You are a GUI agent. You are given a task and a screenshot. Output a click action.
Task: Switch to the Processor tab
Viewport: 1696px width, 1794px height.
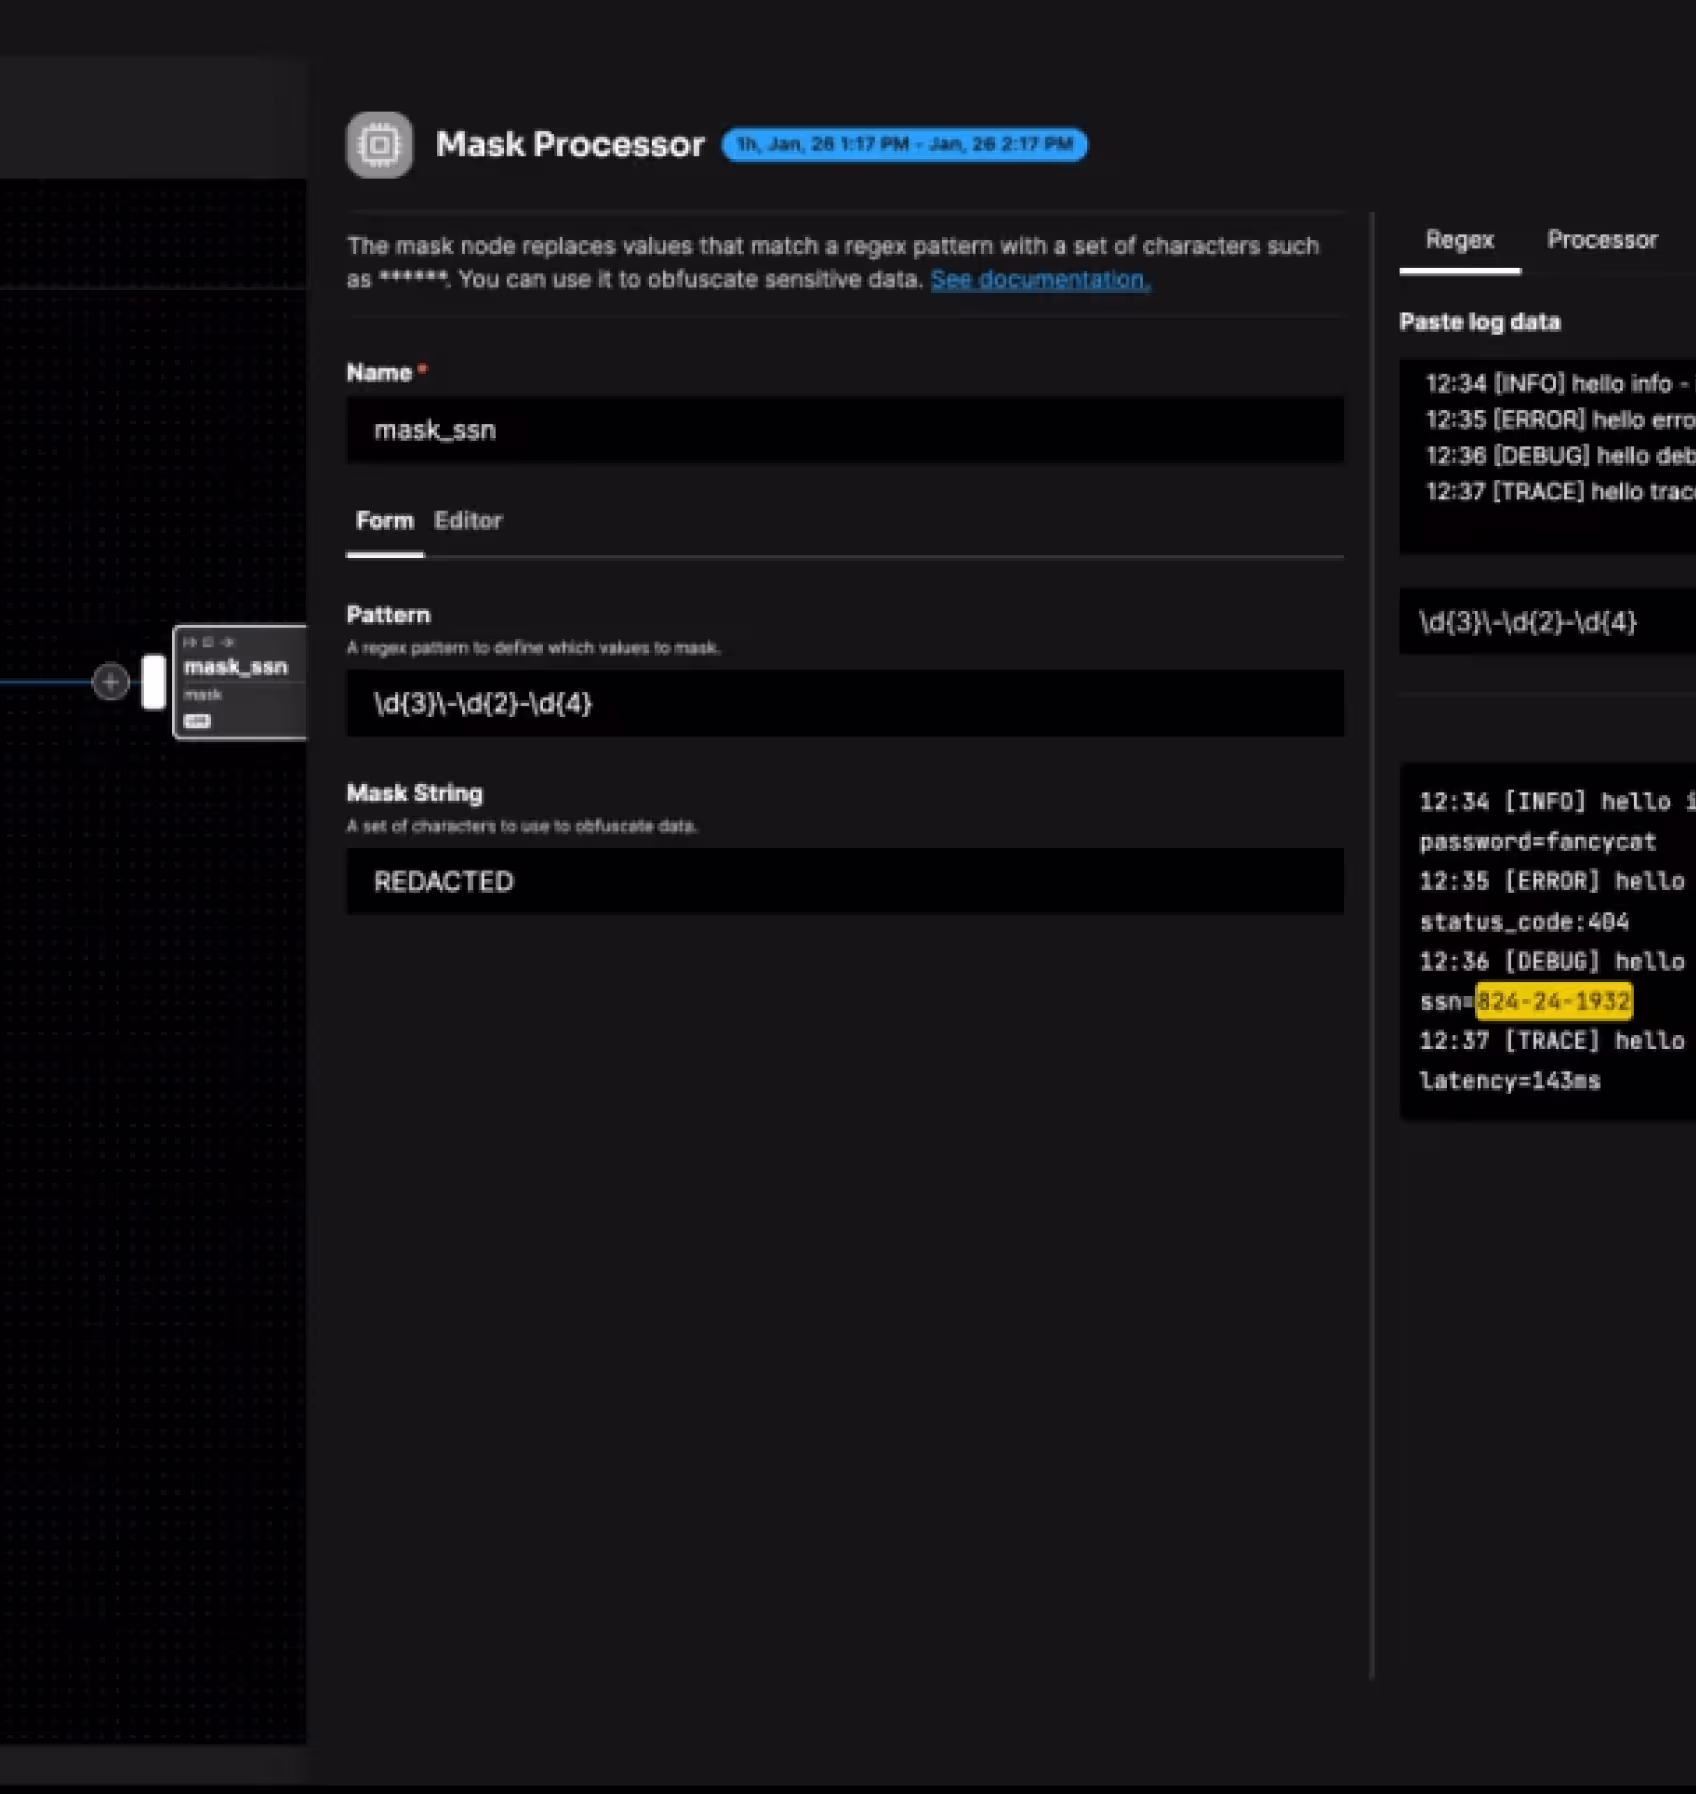[1602, 239]
